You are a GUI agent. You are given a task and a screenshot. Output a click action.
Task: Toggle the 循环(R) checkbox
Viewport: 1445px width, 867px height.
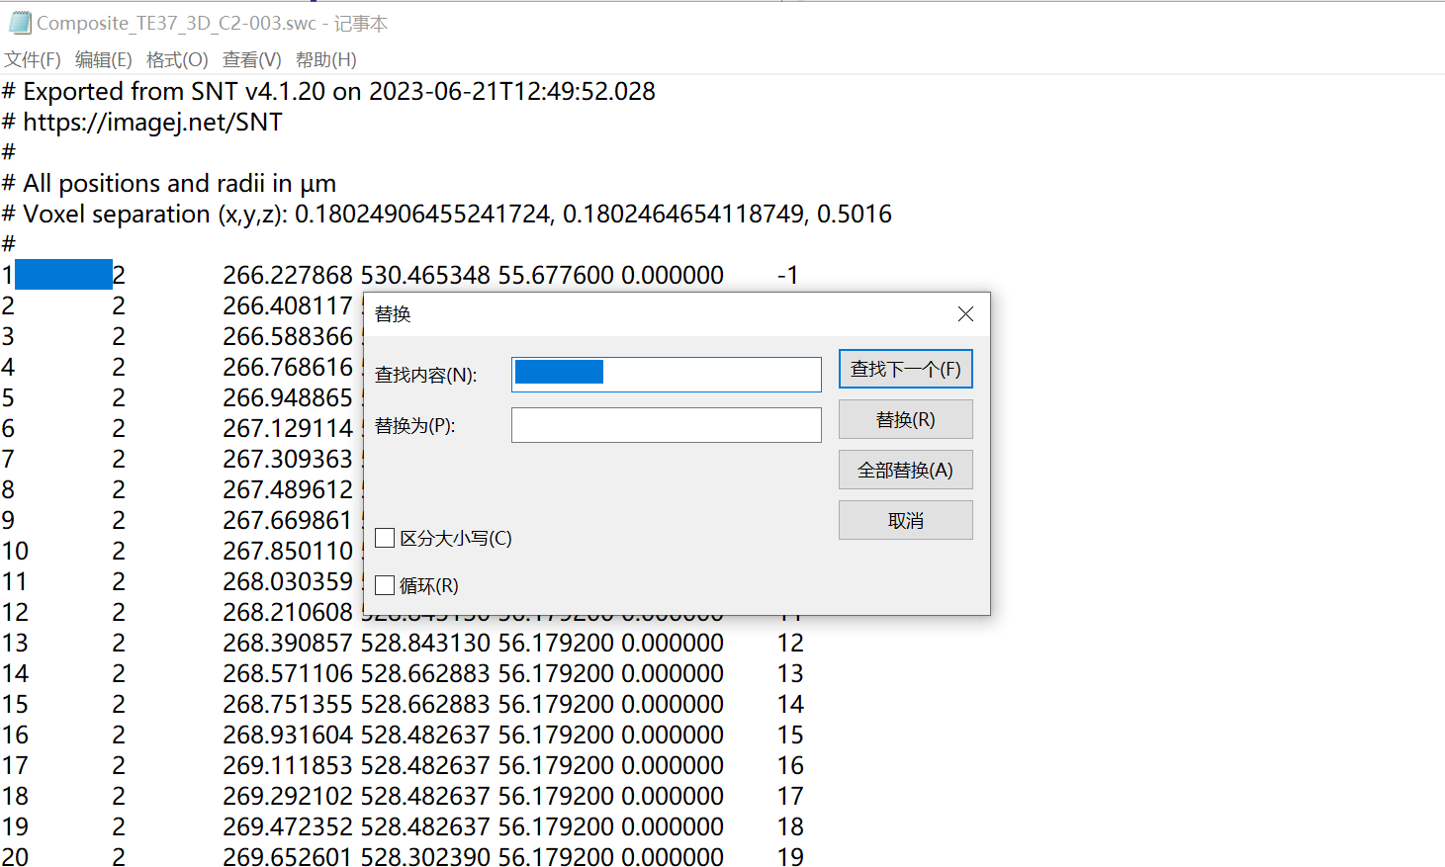pyautogui.click(x=385, y=585)
